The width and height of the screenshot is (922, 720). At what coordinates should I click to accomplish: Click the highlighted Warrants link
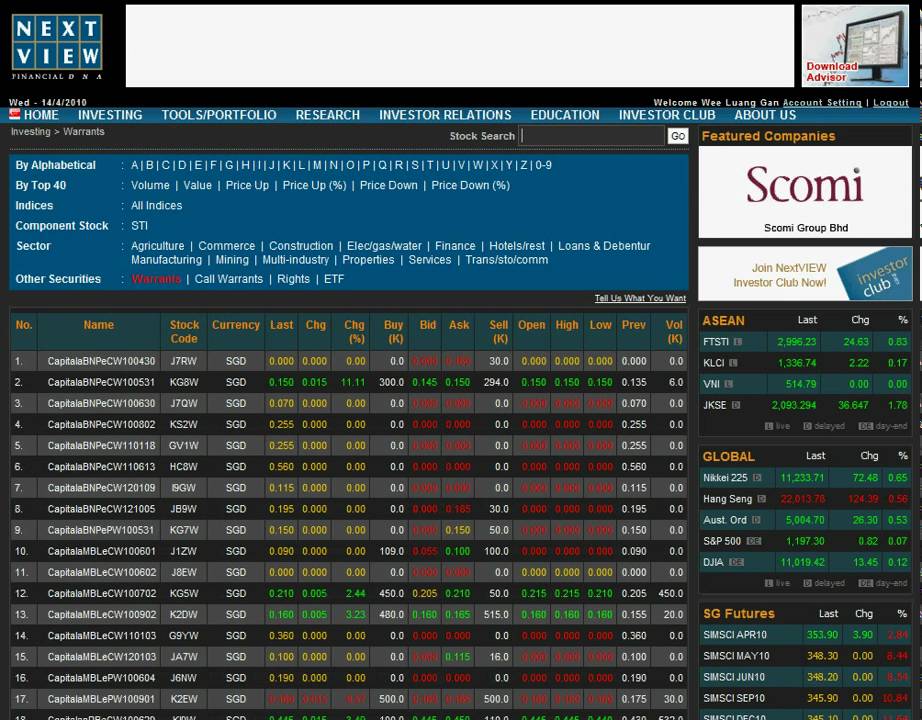pyautogui.click(x=156, y=279)
